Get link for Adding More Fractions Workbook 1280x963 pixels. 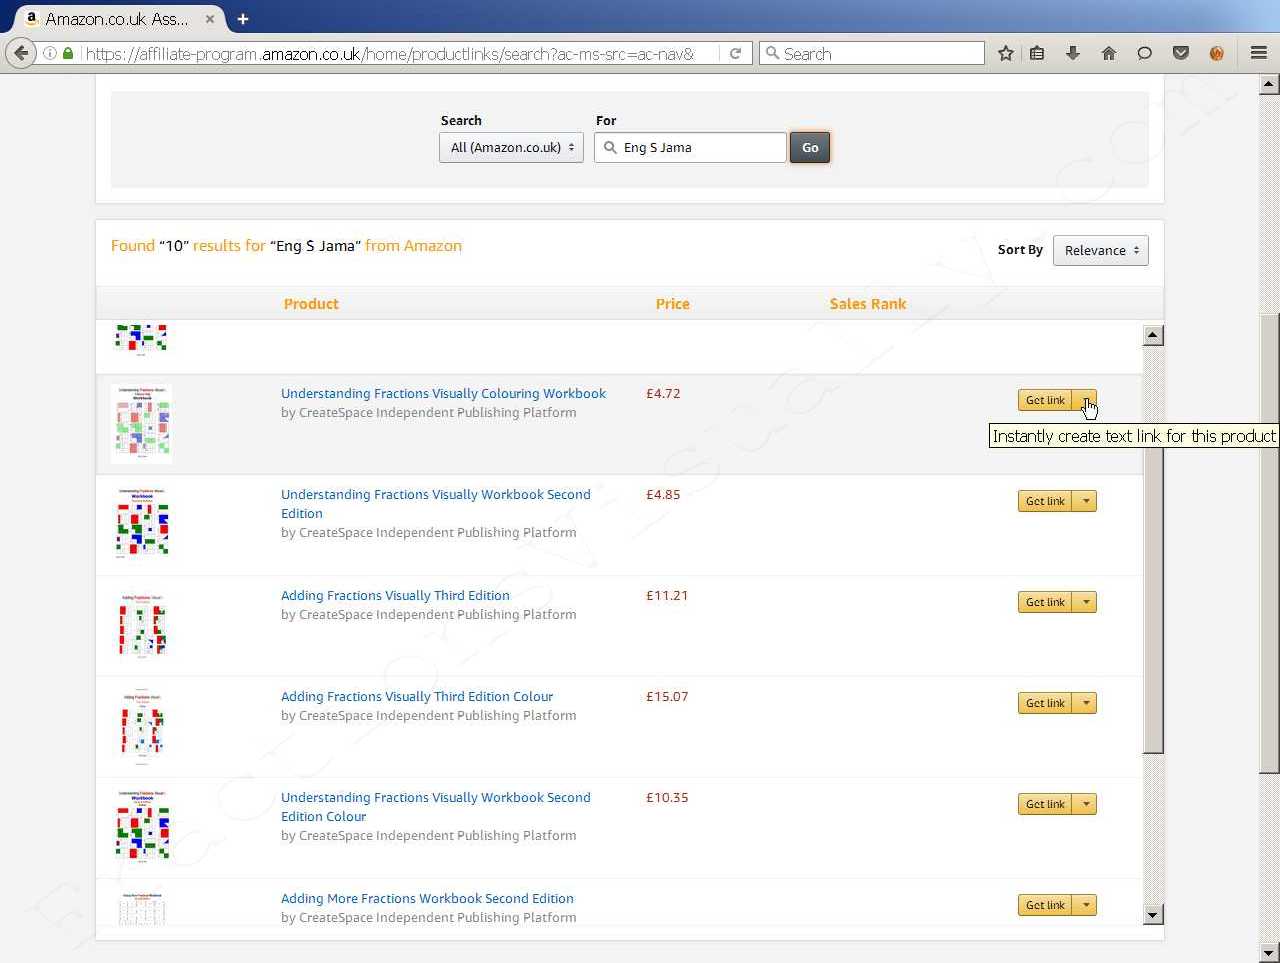(1045, 905)
